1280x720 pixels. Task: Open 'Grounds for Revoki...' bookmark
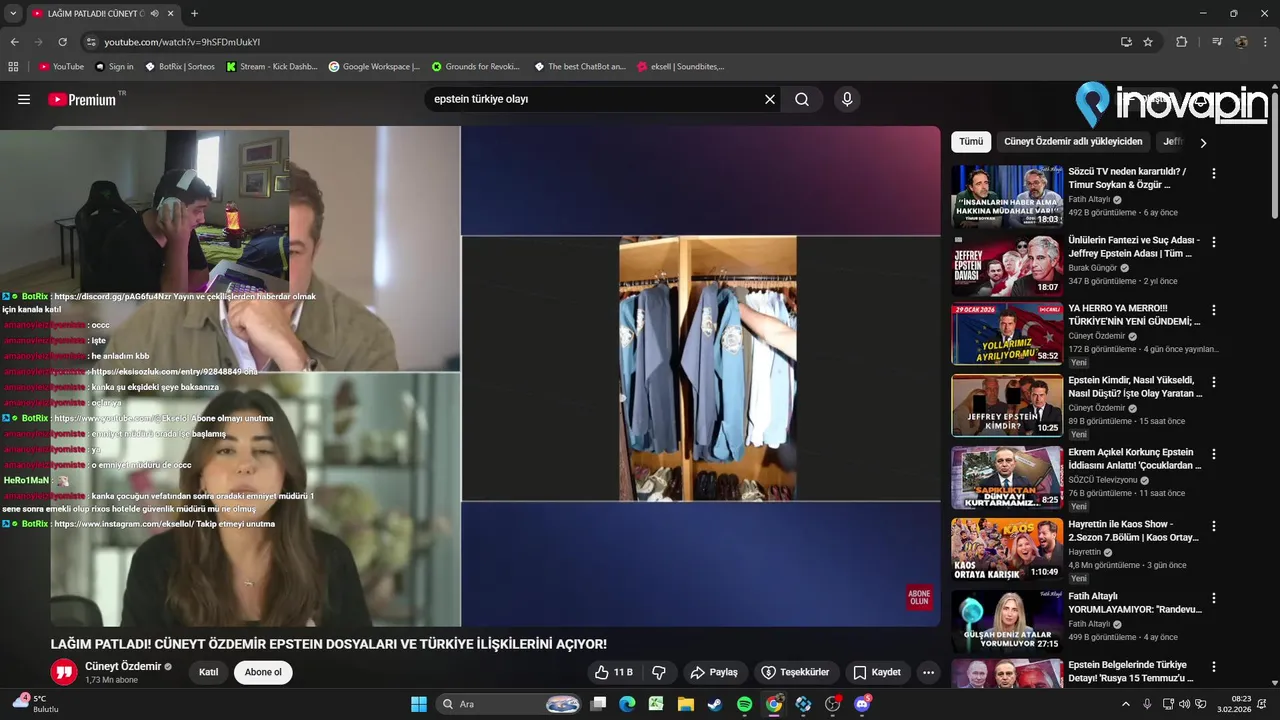[476, 66]
